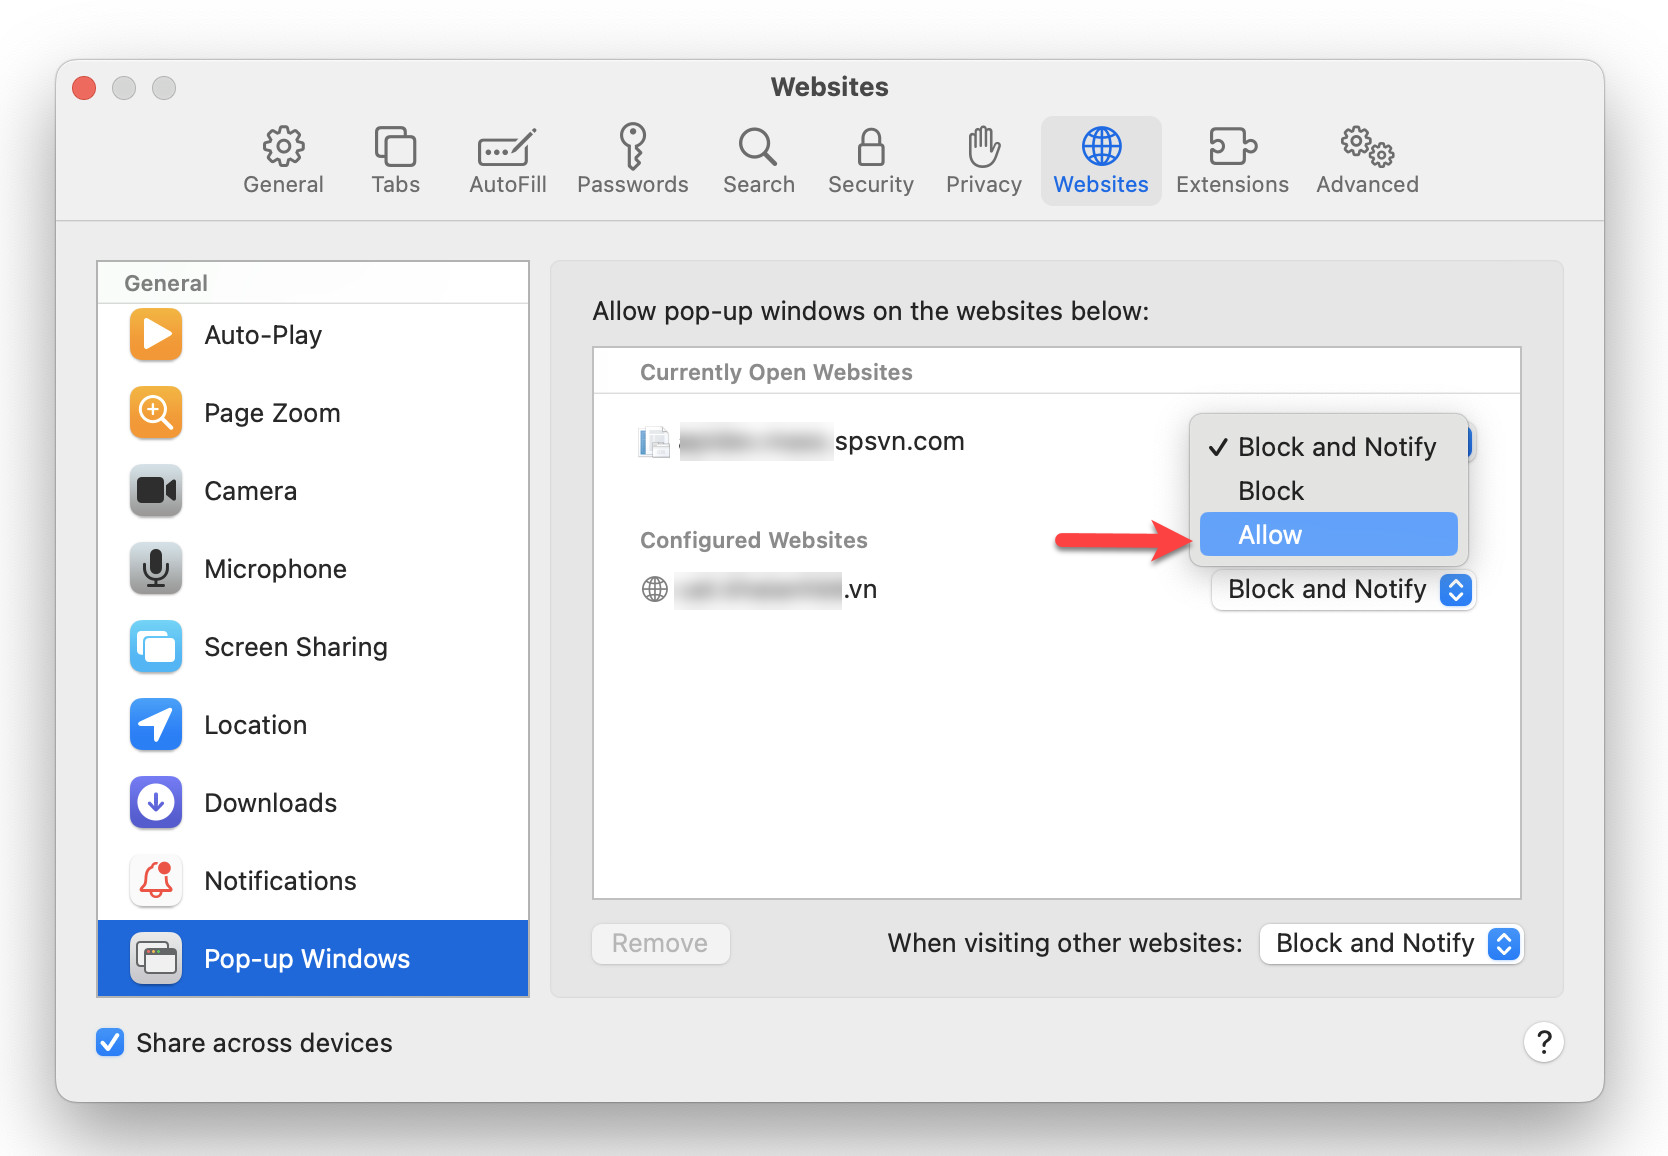The image size is (1668, 1156).
Task: Open the Privacy hand icon
Action: tap(983, 147)
